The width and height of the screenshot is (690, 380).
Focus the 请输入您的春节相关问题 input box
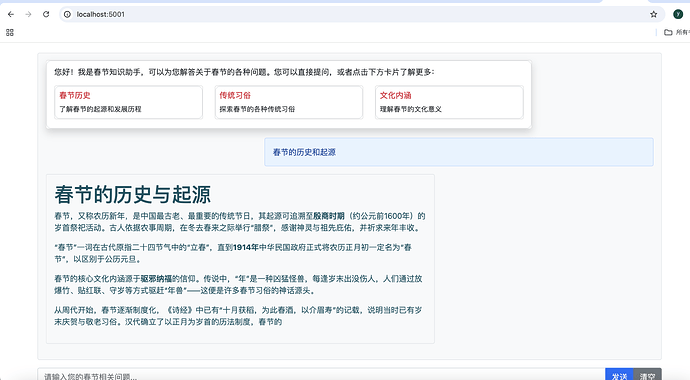point(321,374)
